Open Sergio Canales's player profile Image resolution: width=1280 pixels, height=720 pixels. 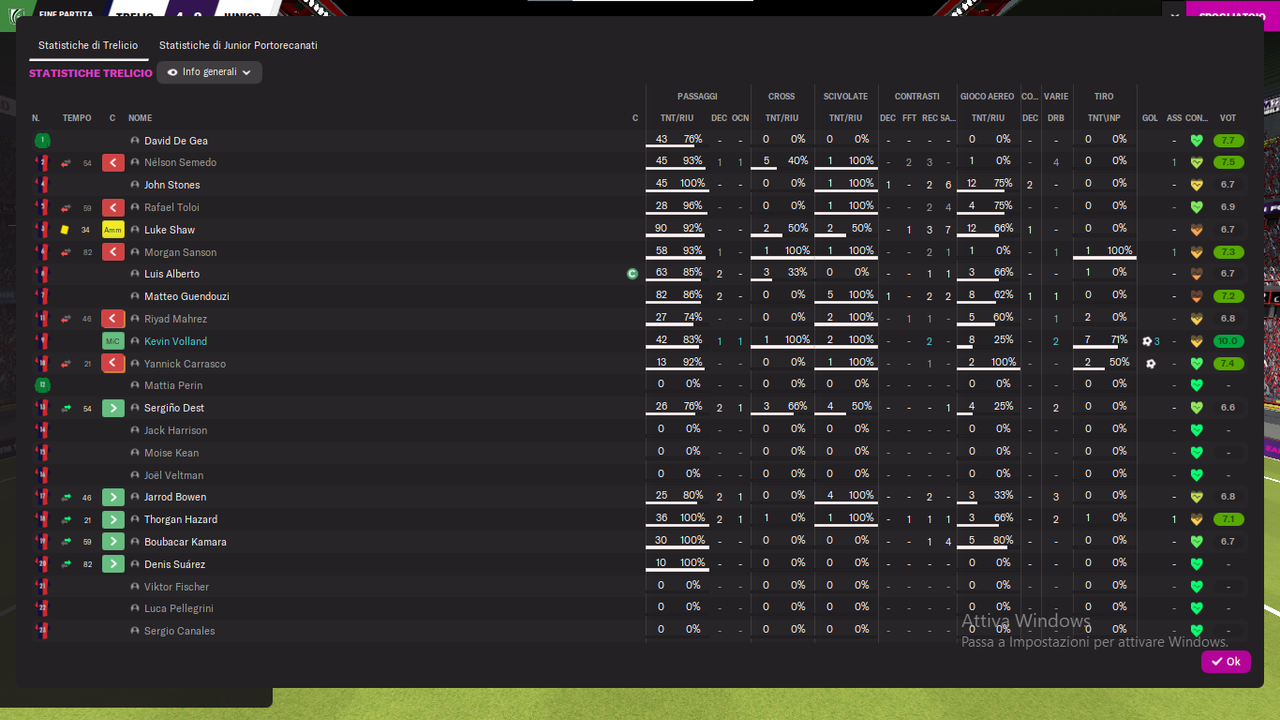(179, 631)
